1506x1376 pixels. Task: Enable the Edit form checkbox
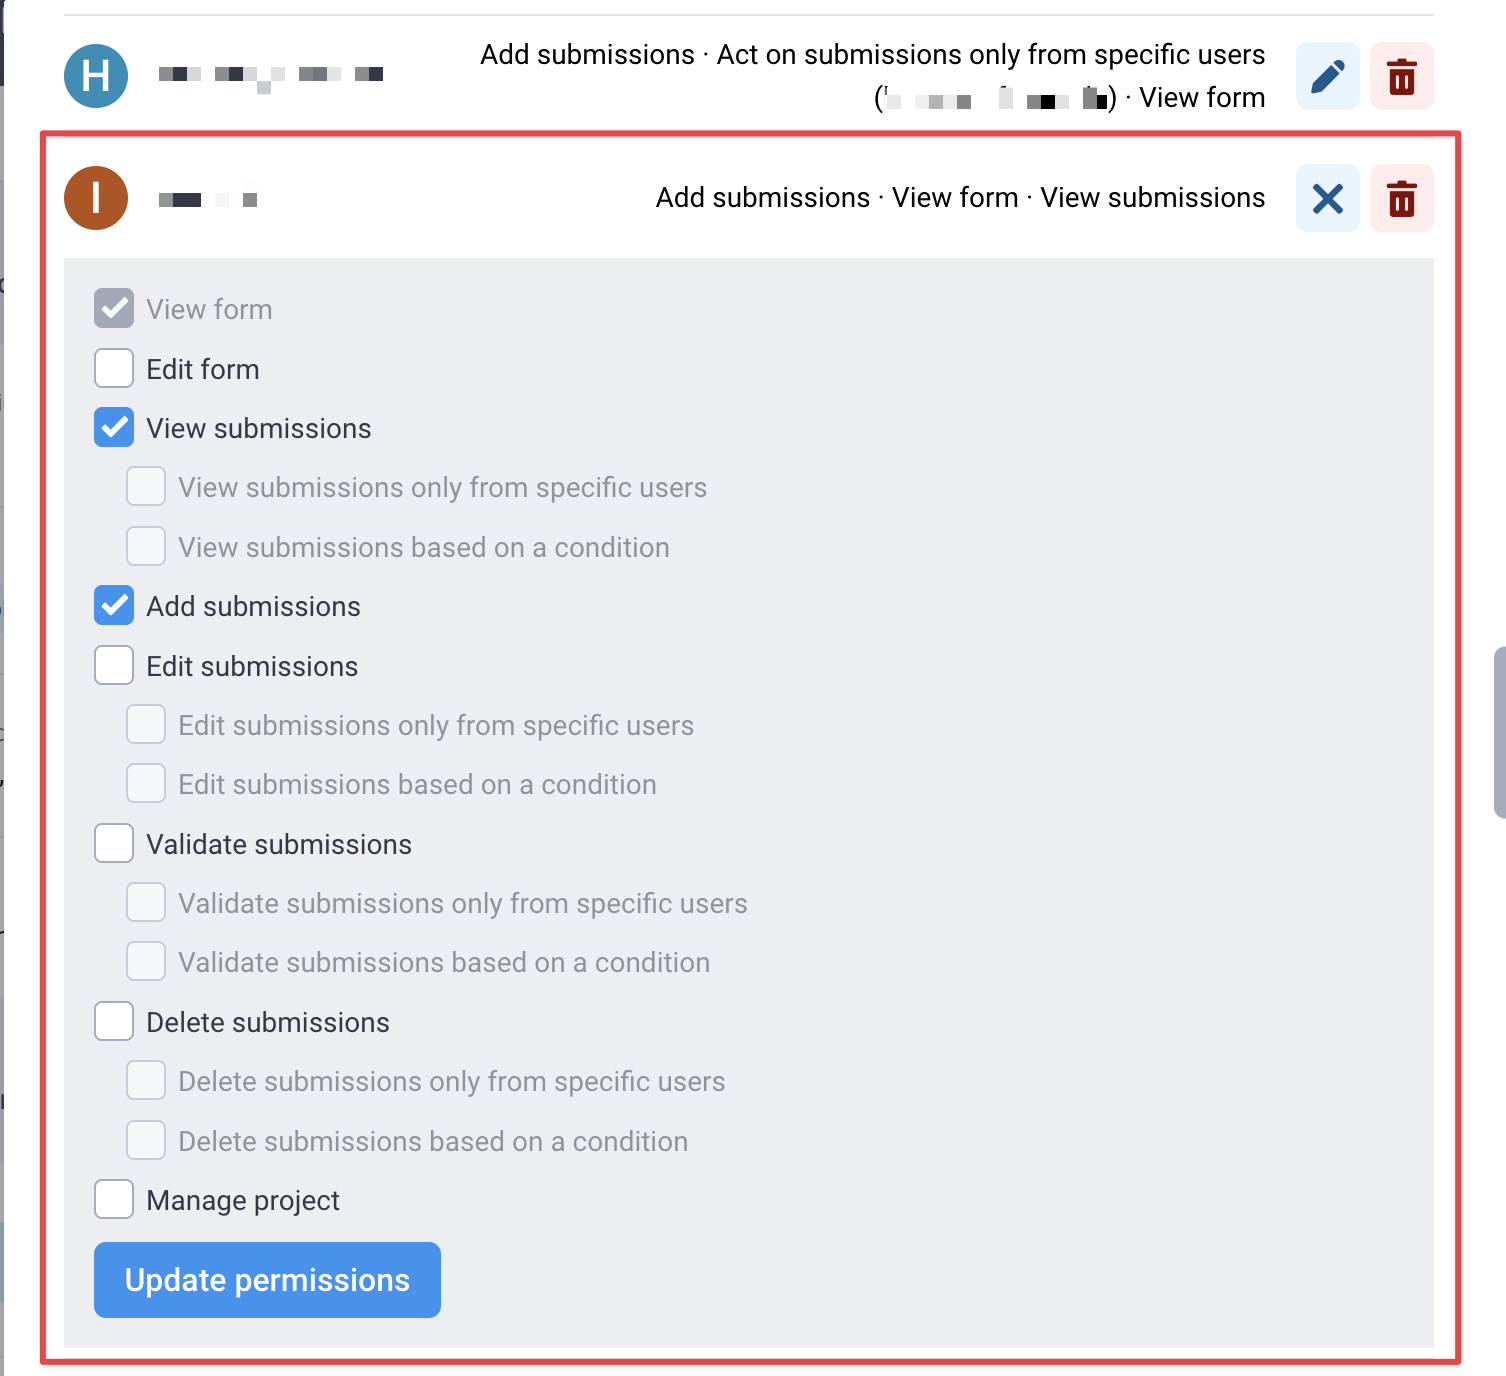114,368
